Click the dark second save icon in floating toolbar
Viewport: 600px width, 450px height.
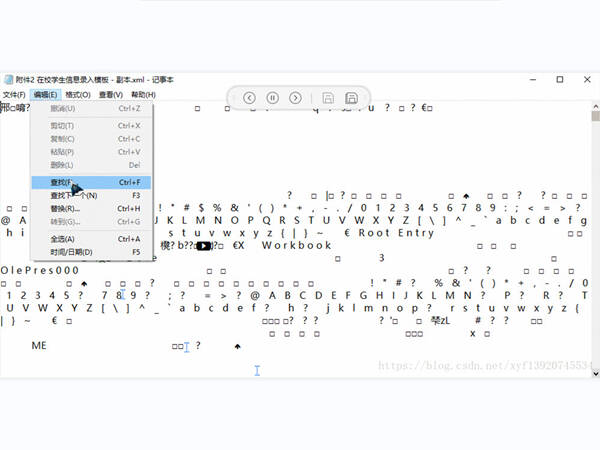351,98
